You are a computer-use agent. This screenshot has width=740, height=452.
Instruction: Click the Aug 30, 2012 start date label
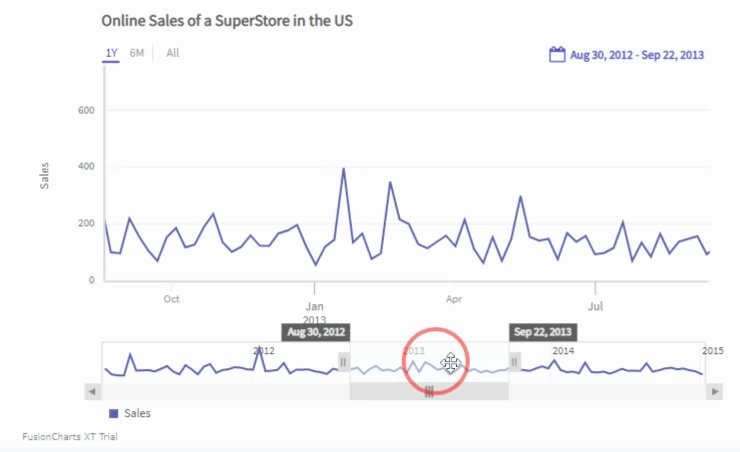pos(316,332)
